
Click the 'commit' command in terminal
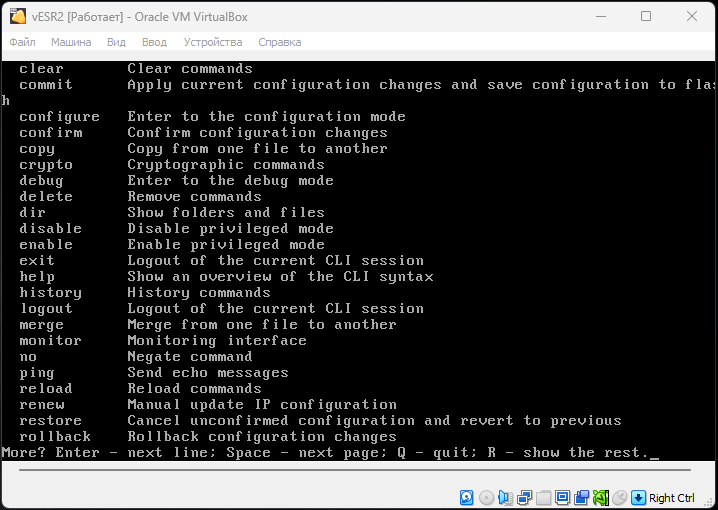tap(46, 85)
